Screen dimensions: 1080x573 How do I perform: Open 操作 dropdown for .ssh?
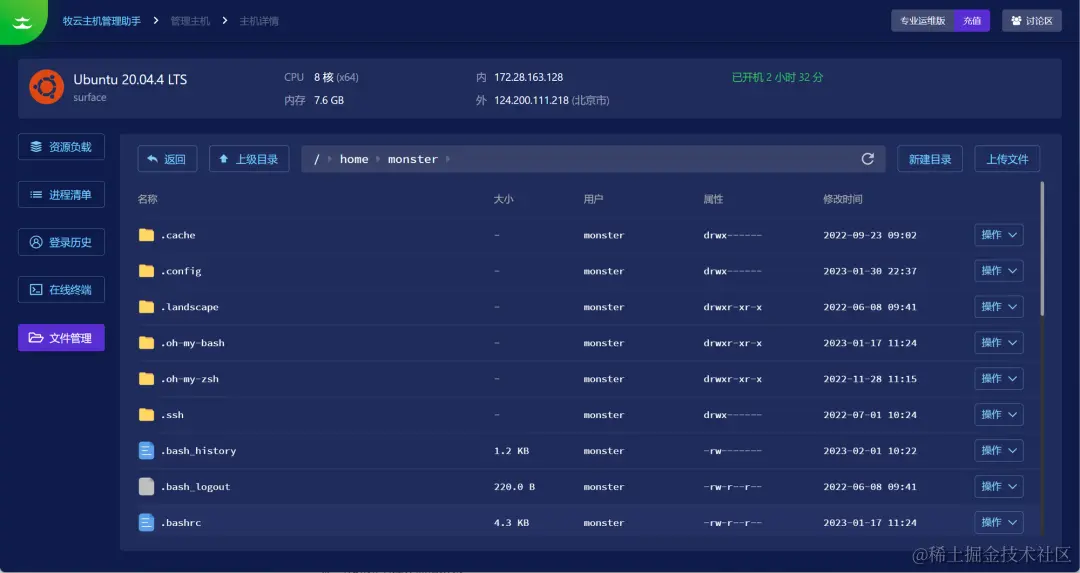tap(999, 415)
